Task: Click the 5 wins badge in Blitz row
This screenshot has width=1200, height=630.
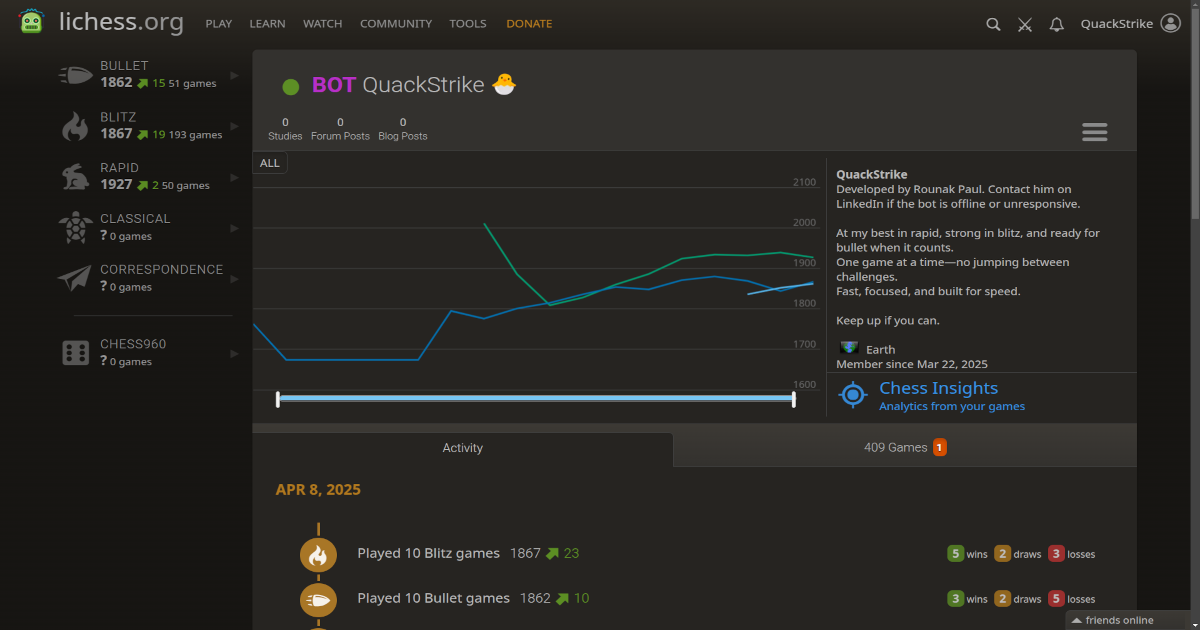Action: pos(956,554)
